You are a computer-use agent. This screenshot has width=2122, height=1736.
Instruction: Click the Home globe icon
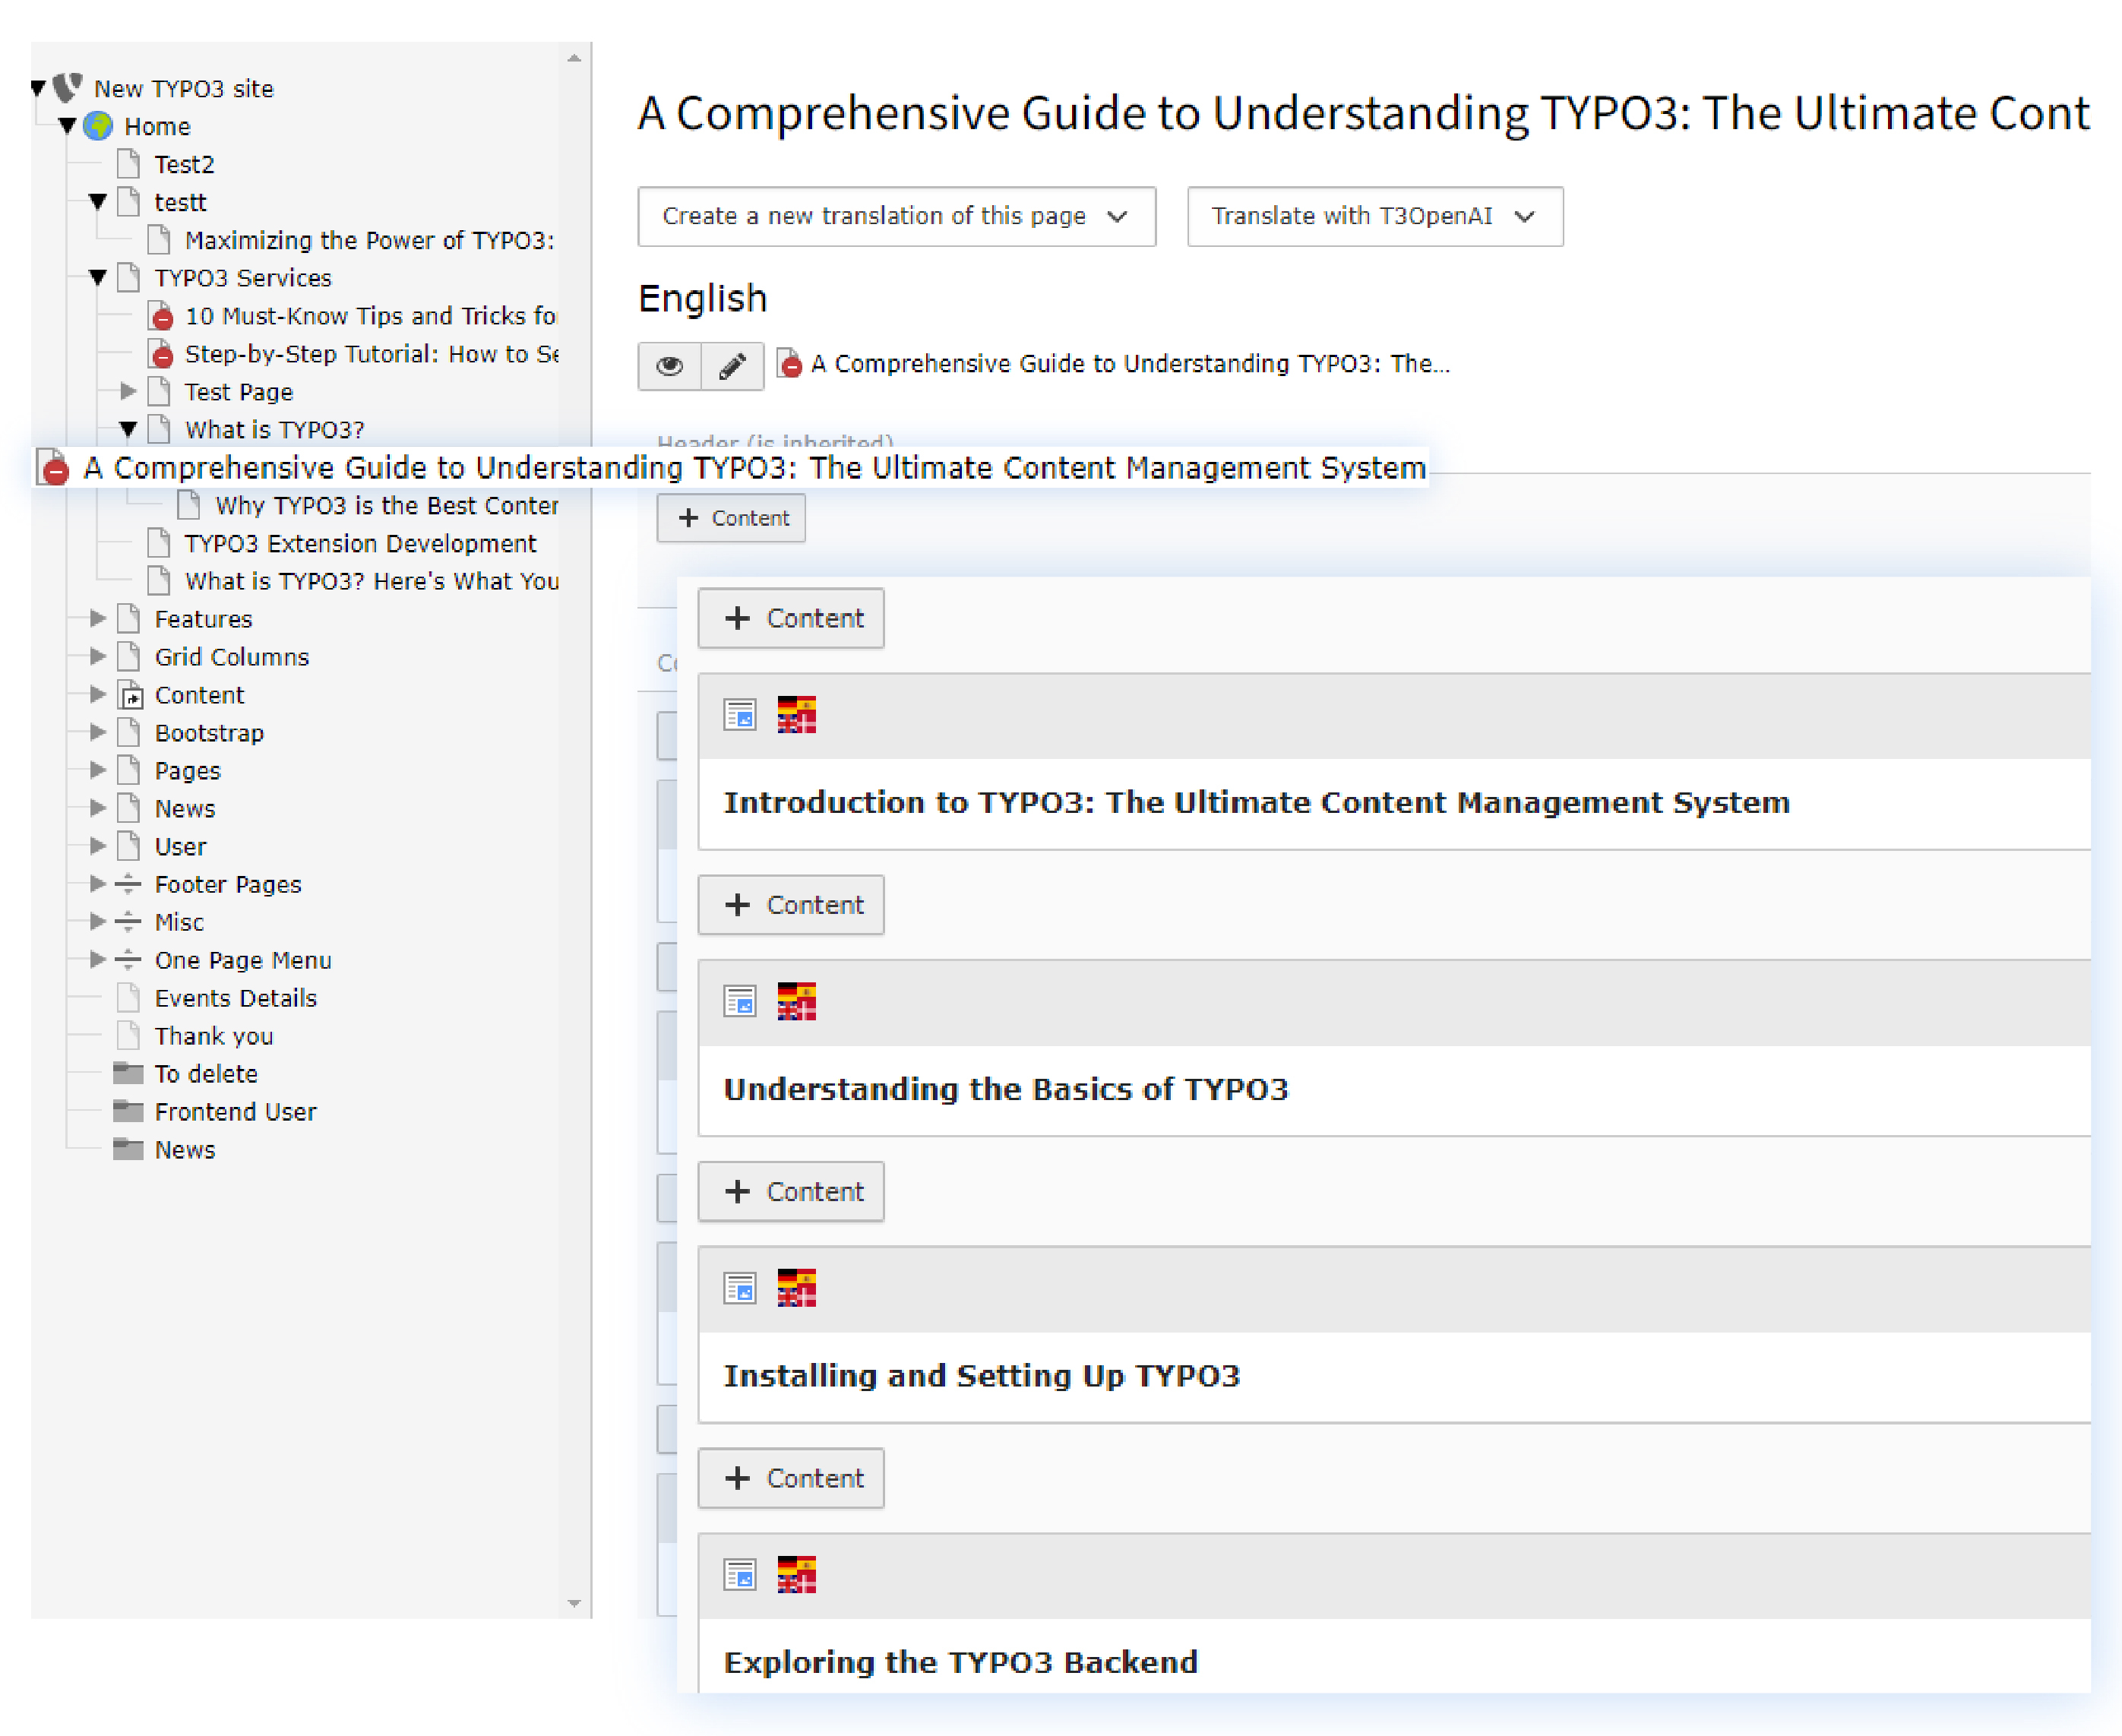pos(98,126)
